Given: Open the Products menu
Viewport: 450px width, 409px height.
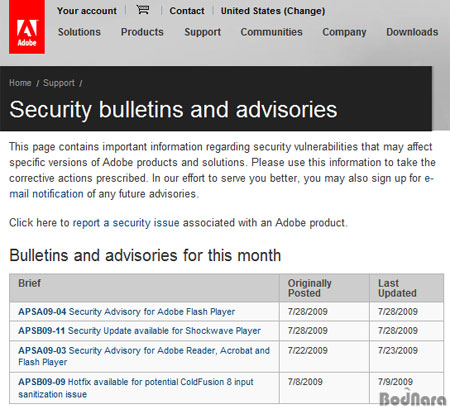Looking at the screenshot, I should click(142, 32).
